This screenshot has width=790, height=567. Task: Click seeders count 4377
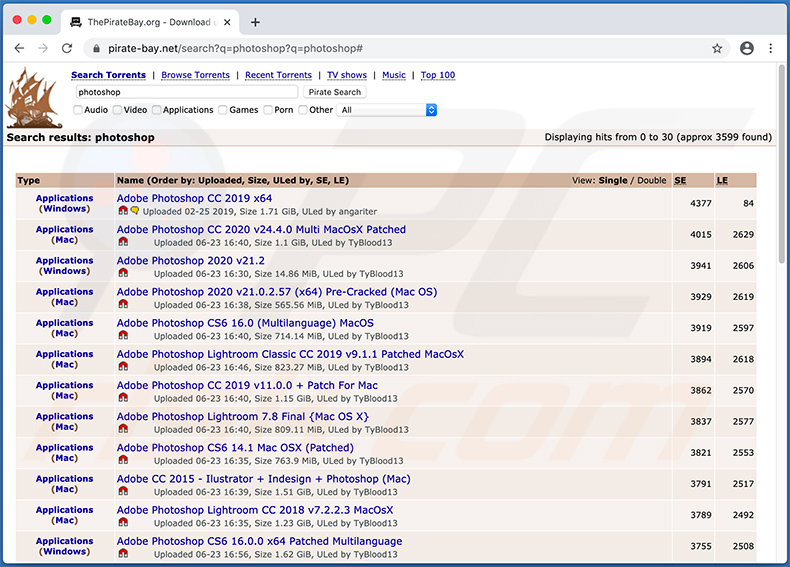click(700, 204)
